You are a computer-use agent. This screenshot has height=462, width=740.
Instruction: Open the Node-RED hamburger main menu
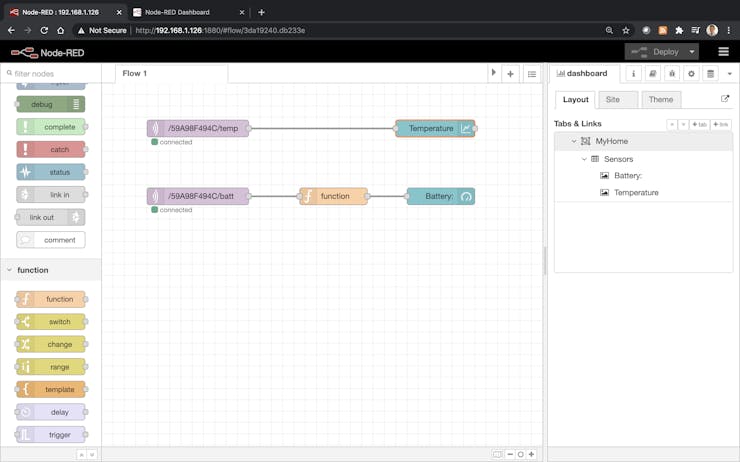pos(723,52)
